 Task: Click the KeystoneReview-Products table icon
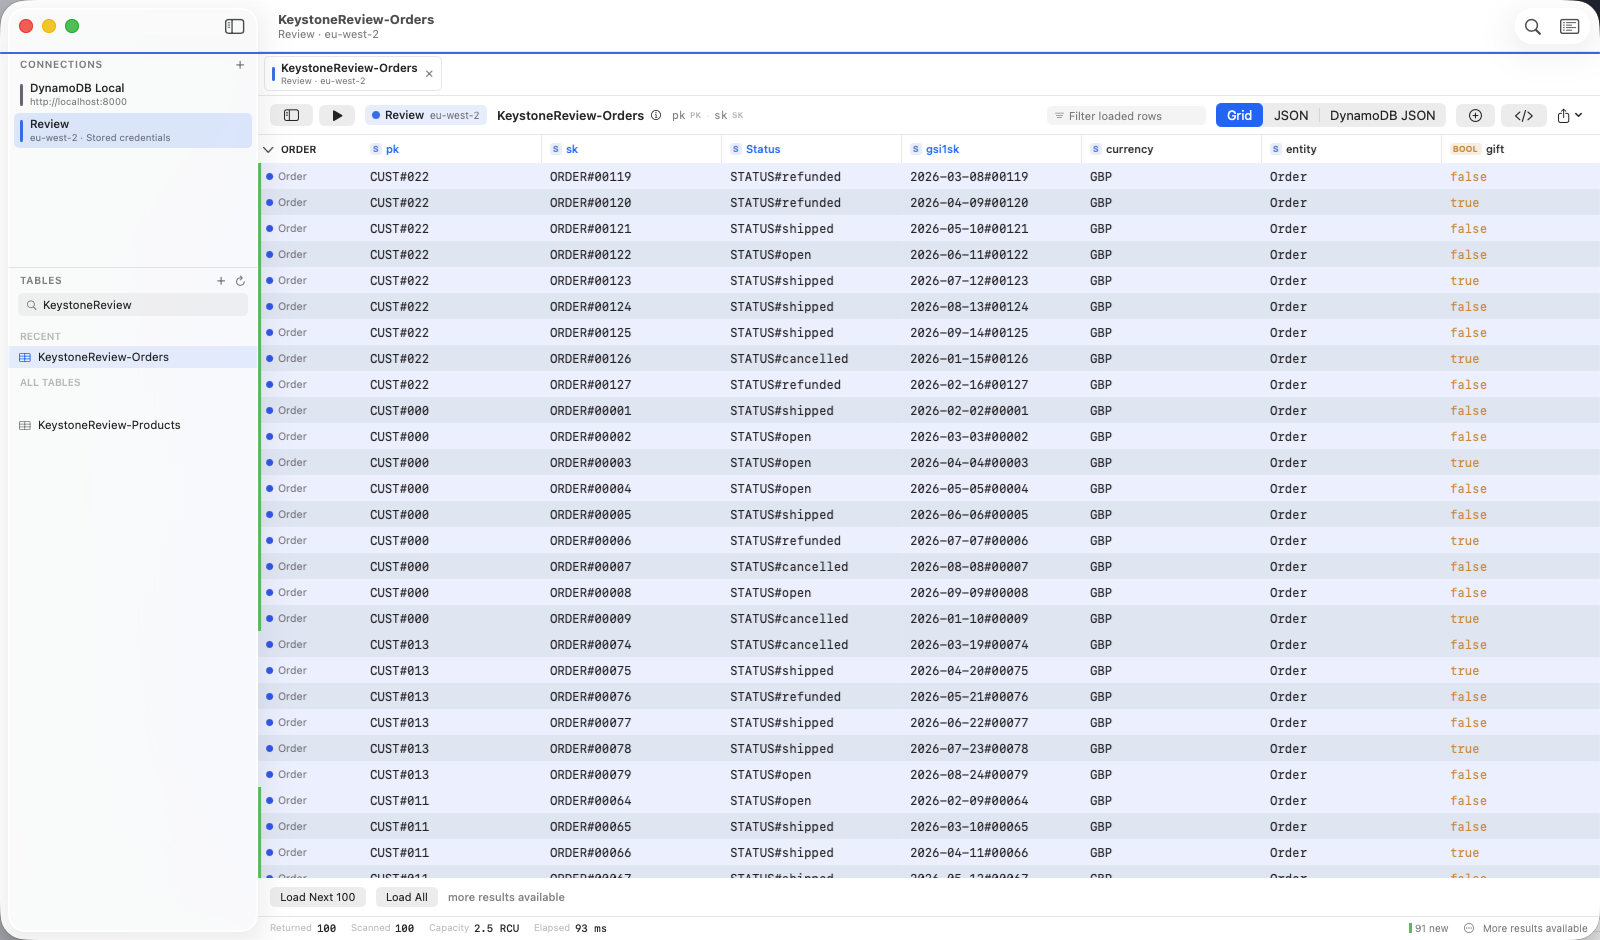pyautogui.click(x=25, y=425)
